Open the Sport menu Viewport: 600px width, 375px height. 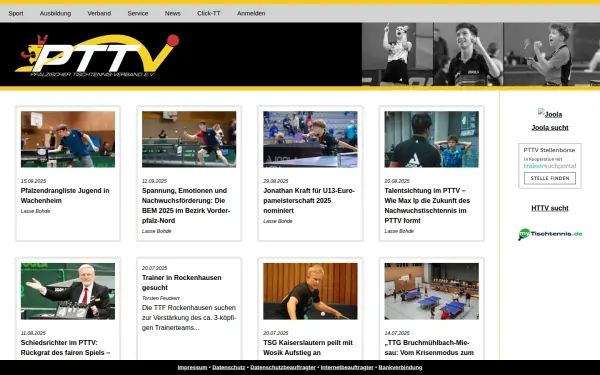(x=16, y=13)
